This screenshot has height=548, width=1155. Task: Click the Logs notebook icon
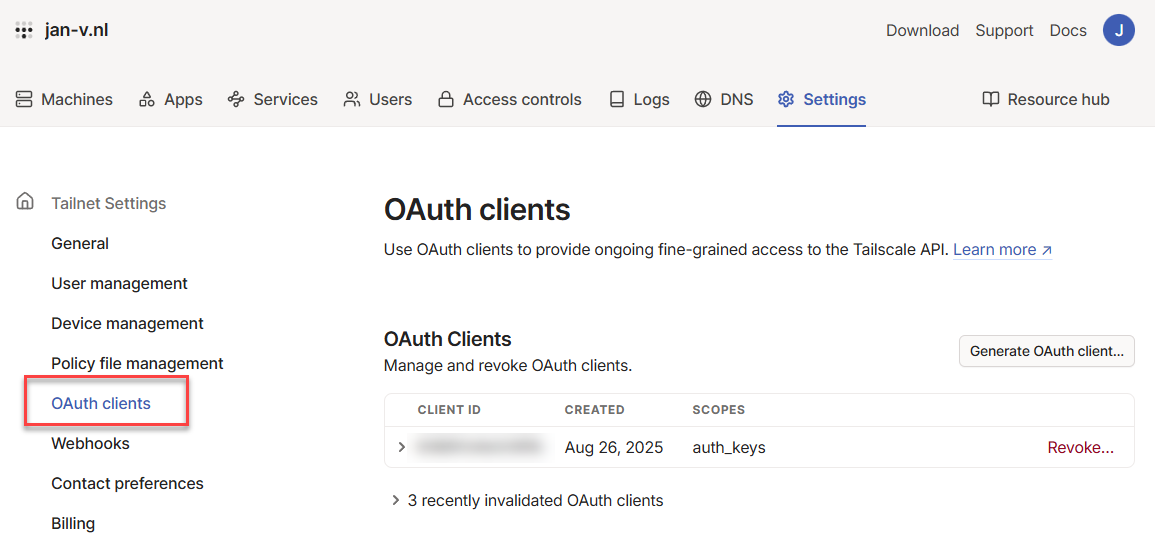tap(617, 99)
